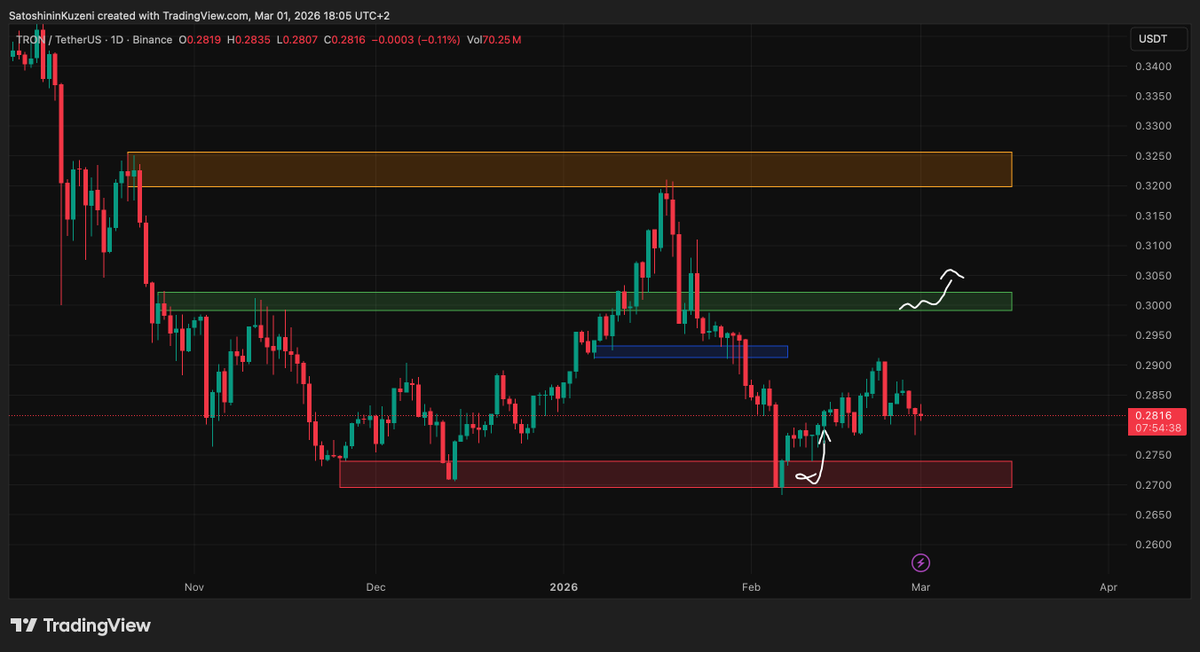Click the 0.3400 price axis label

coord(1152,67)
